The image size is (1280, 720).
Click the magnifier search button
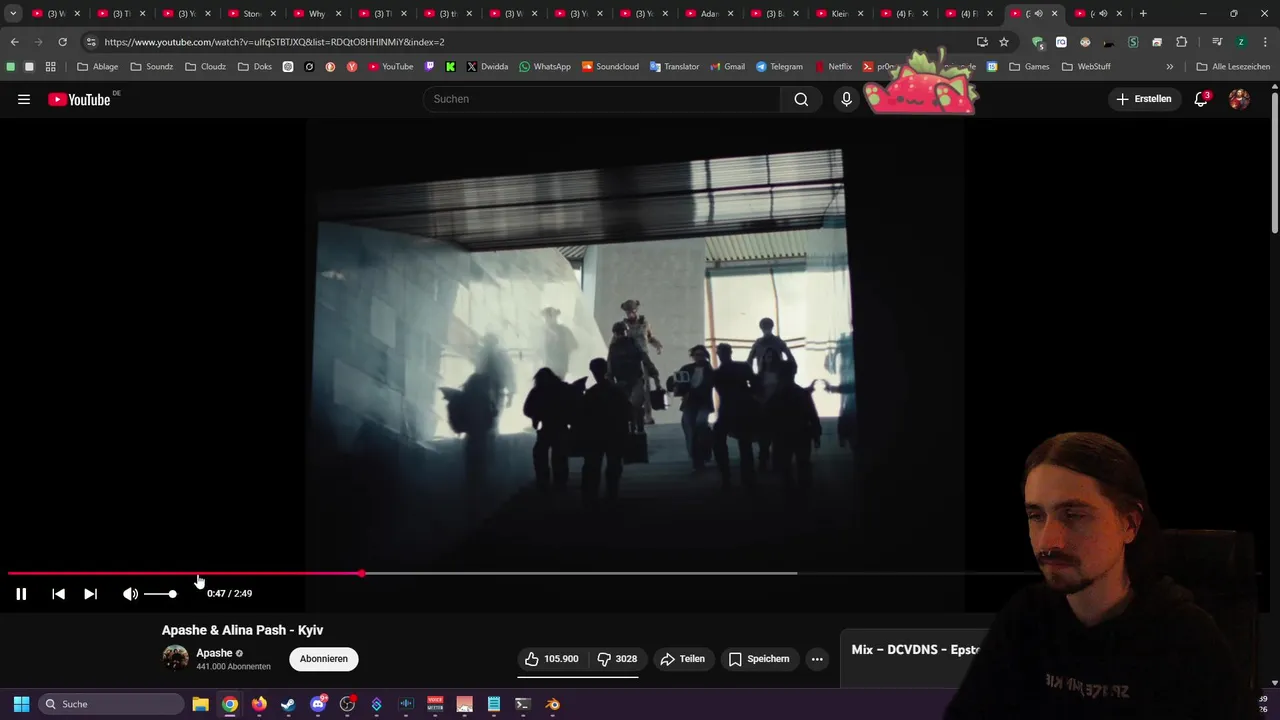(x=801, y=99)
